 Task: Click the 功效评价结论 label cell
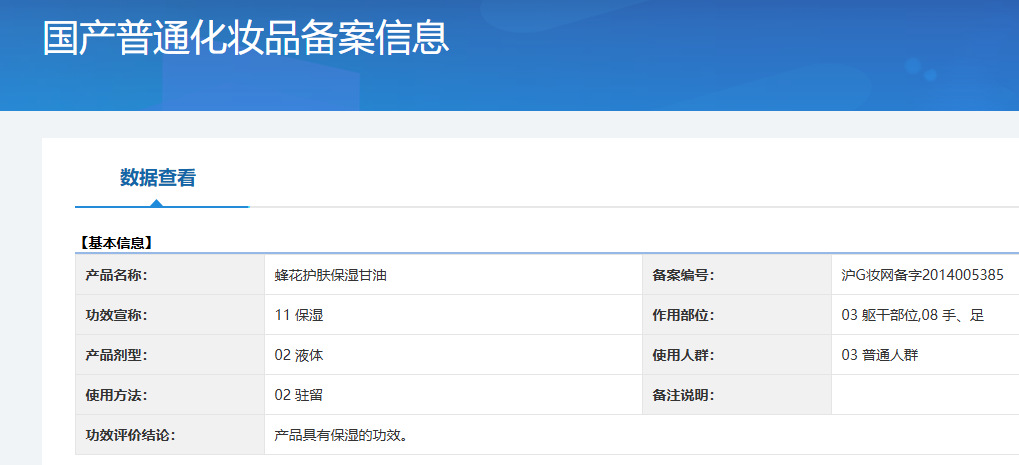170,434
